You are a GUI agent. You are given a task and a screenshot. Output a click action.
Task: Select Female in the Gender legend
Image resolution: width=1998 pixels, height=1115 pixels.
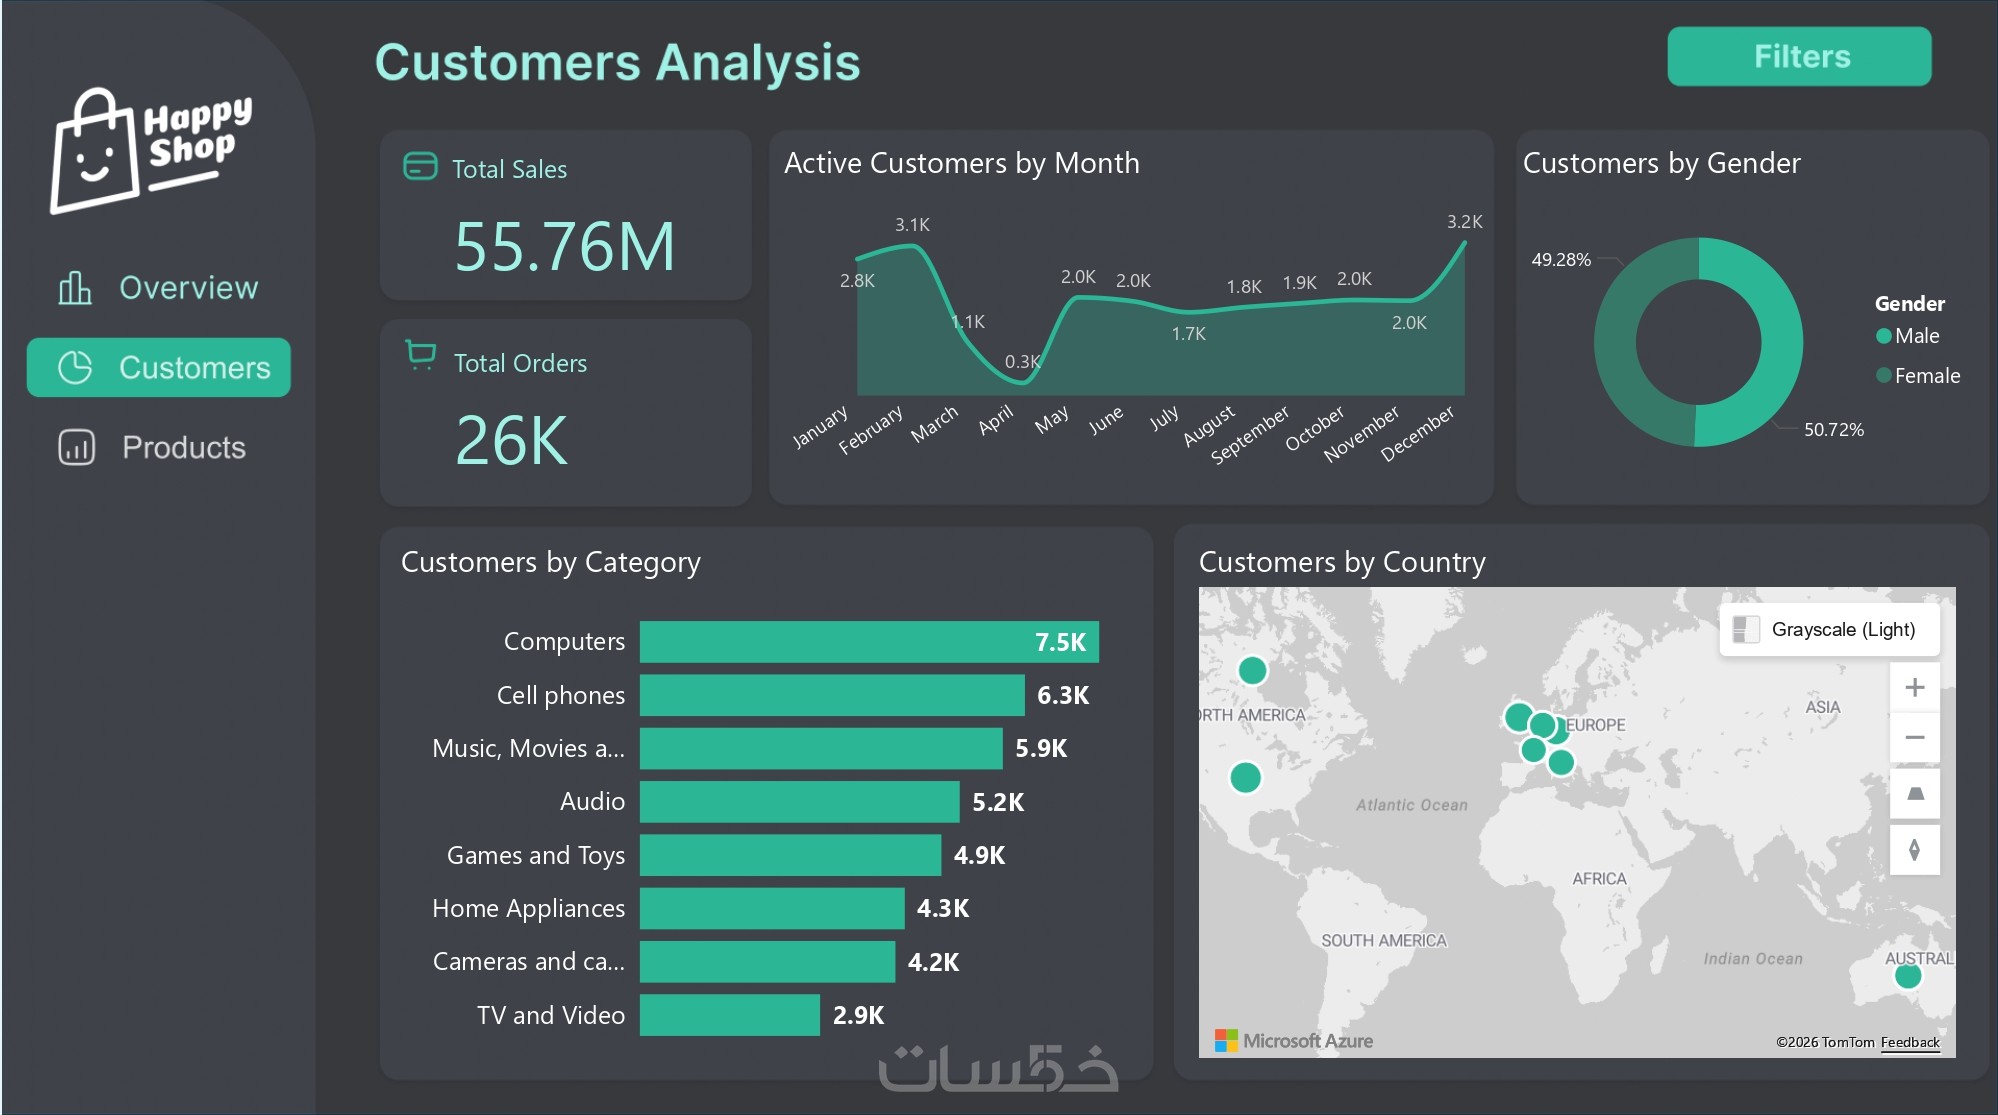[x=1925, y=376]
